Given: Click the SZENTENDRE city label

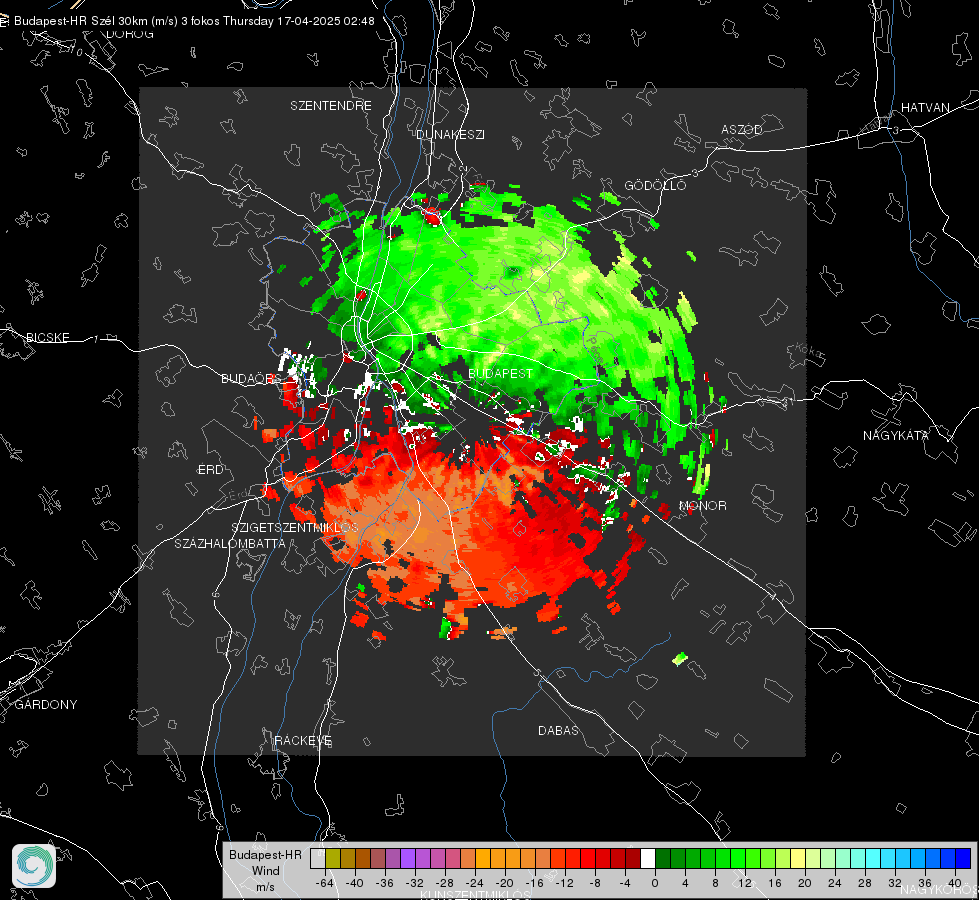Looking at the screenshot, I should [331, 106].
